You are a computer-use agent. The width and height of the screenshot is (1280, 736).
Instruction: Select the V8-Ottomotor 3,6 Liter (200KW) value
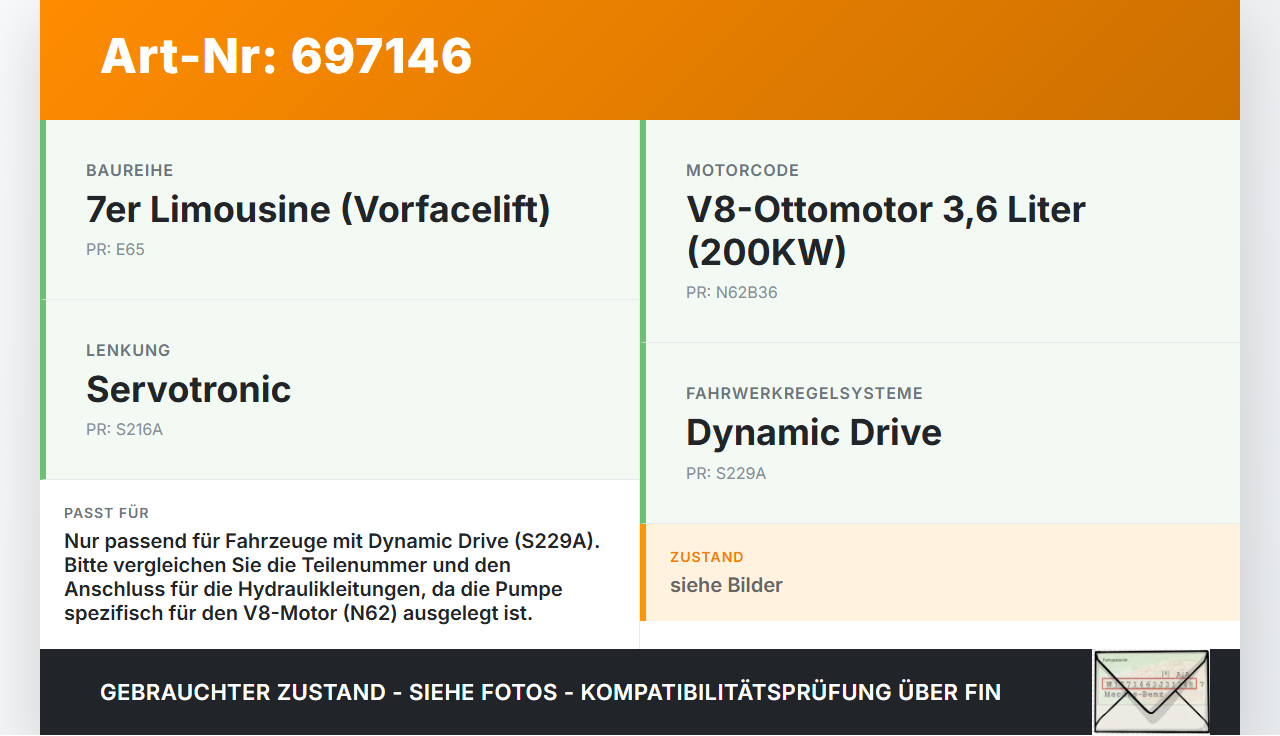[886, 230]
